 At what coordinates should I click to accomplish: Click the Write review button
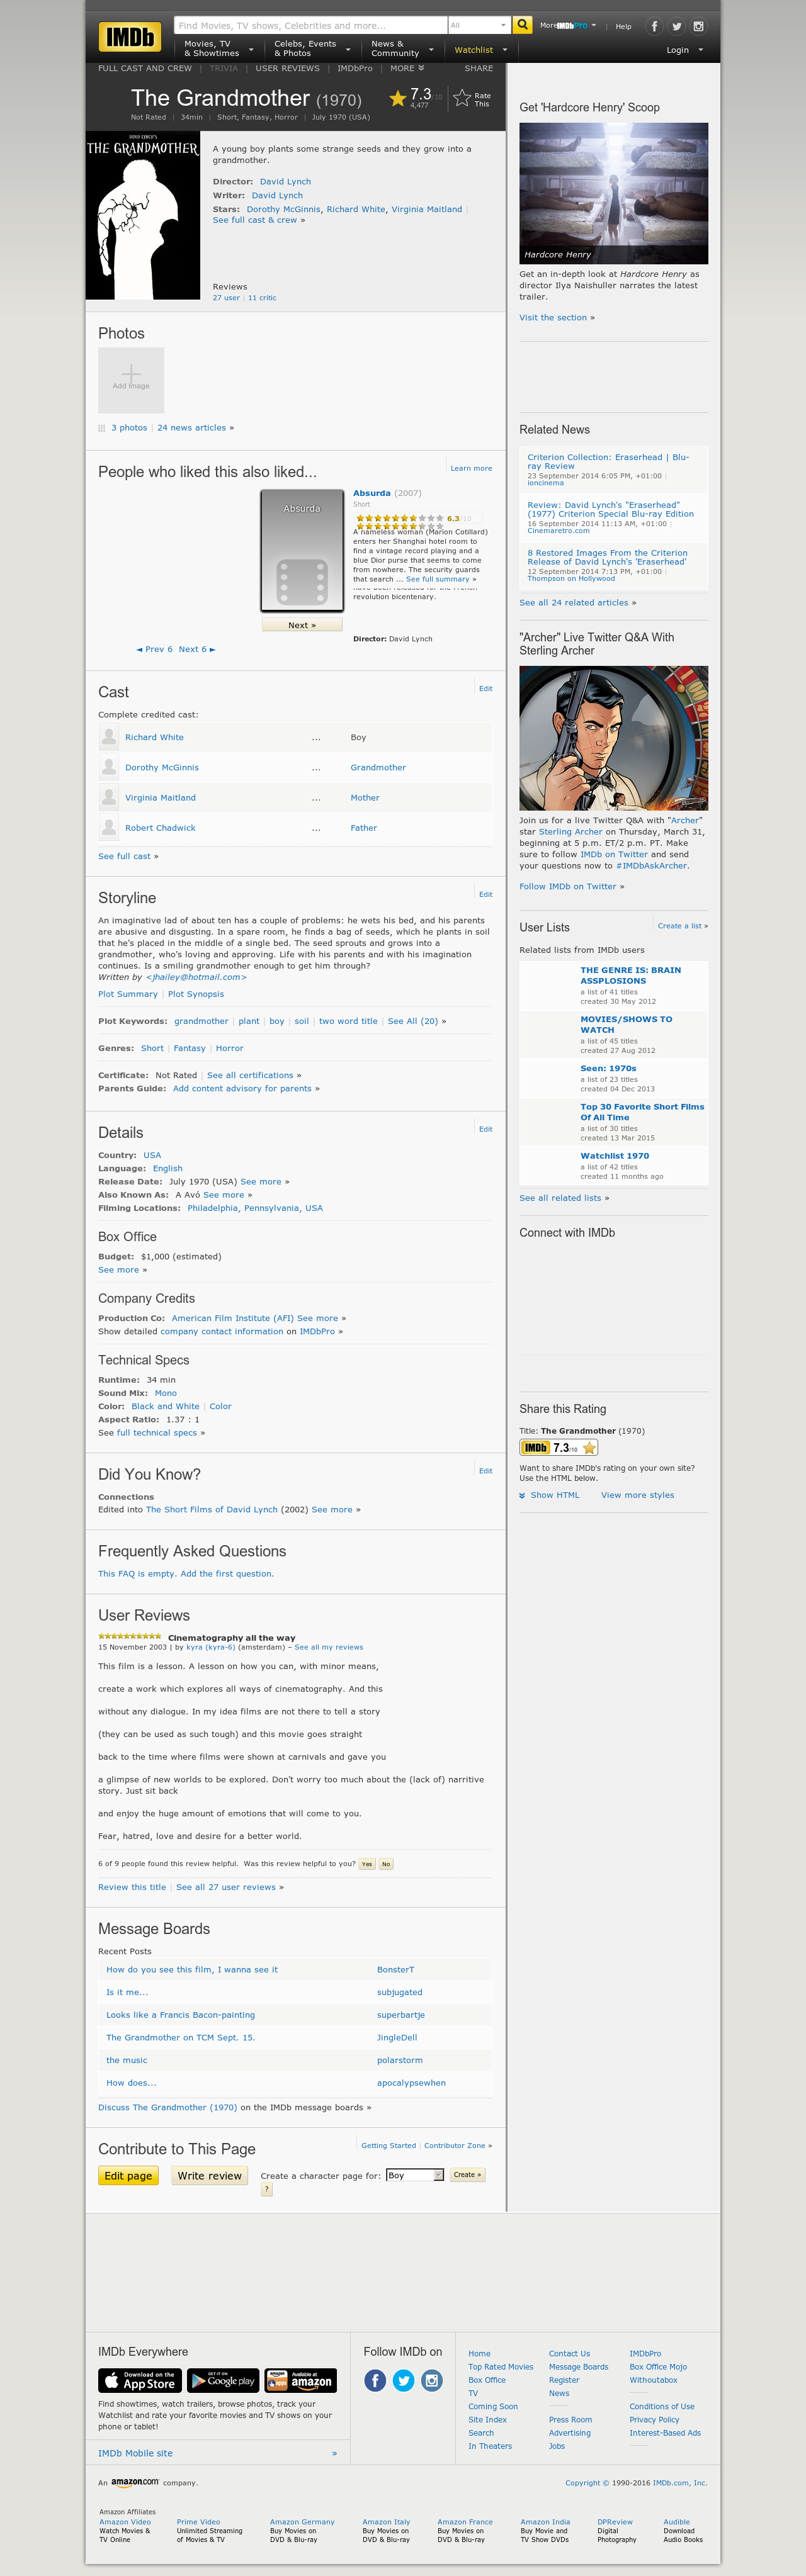pyautogui.click(x=209, y=2176)
